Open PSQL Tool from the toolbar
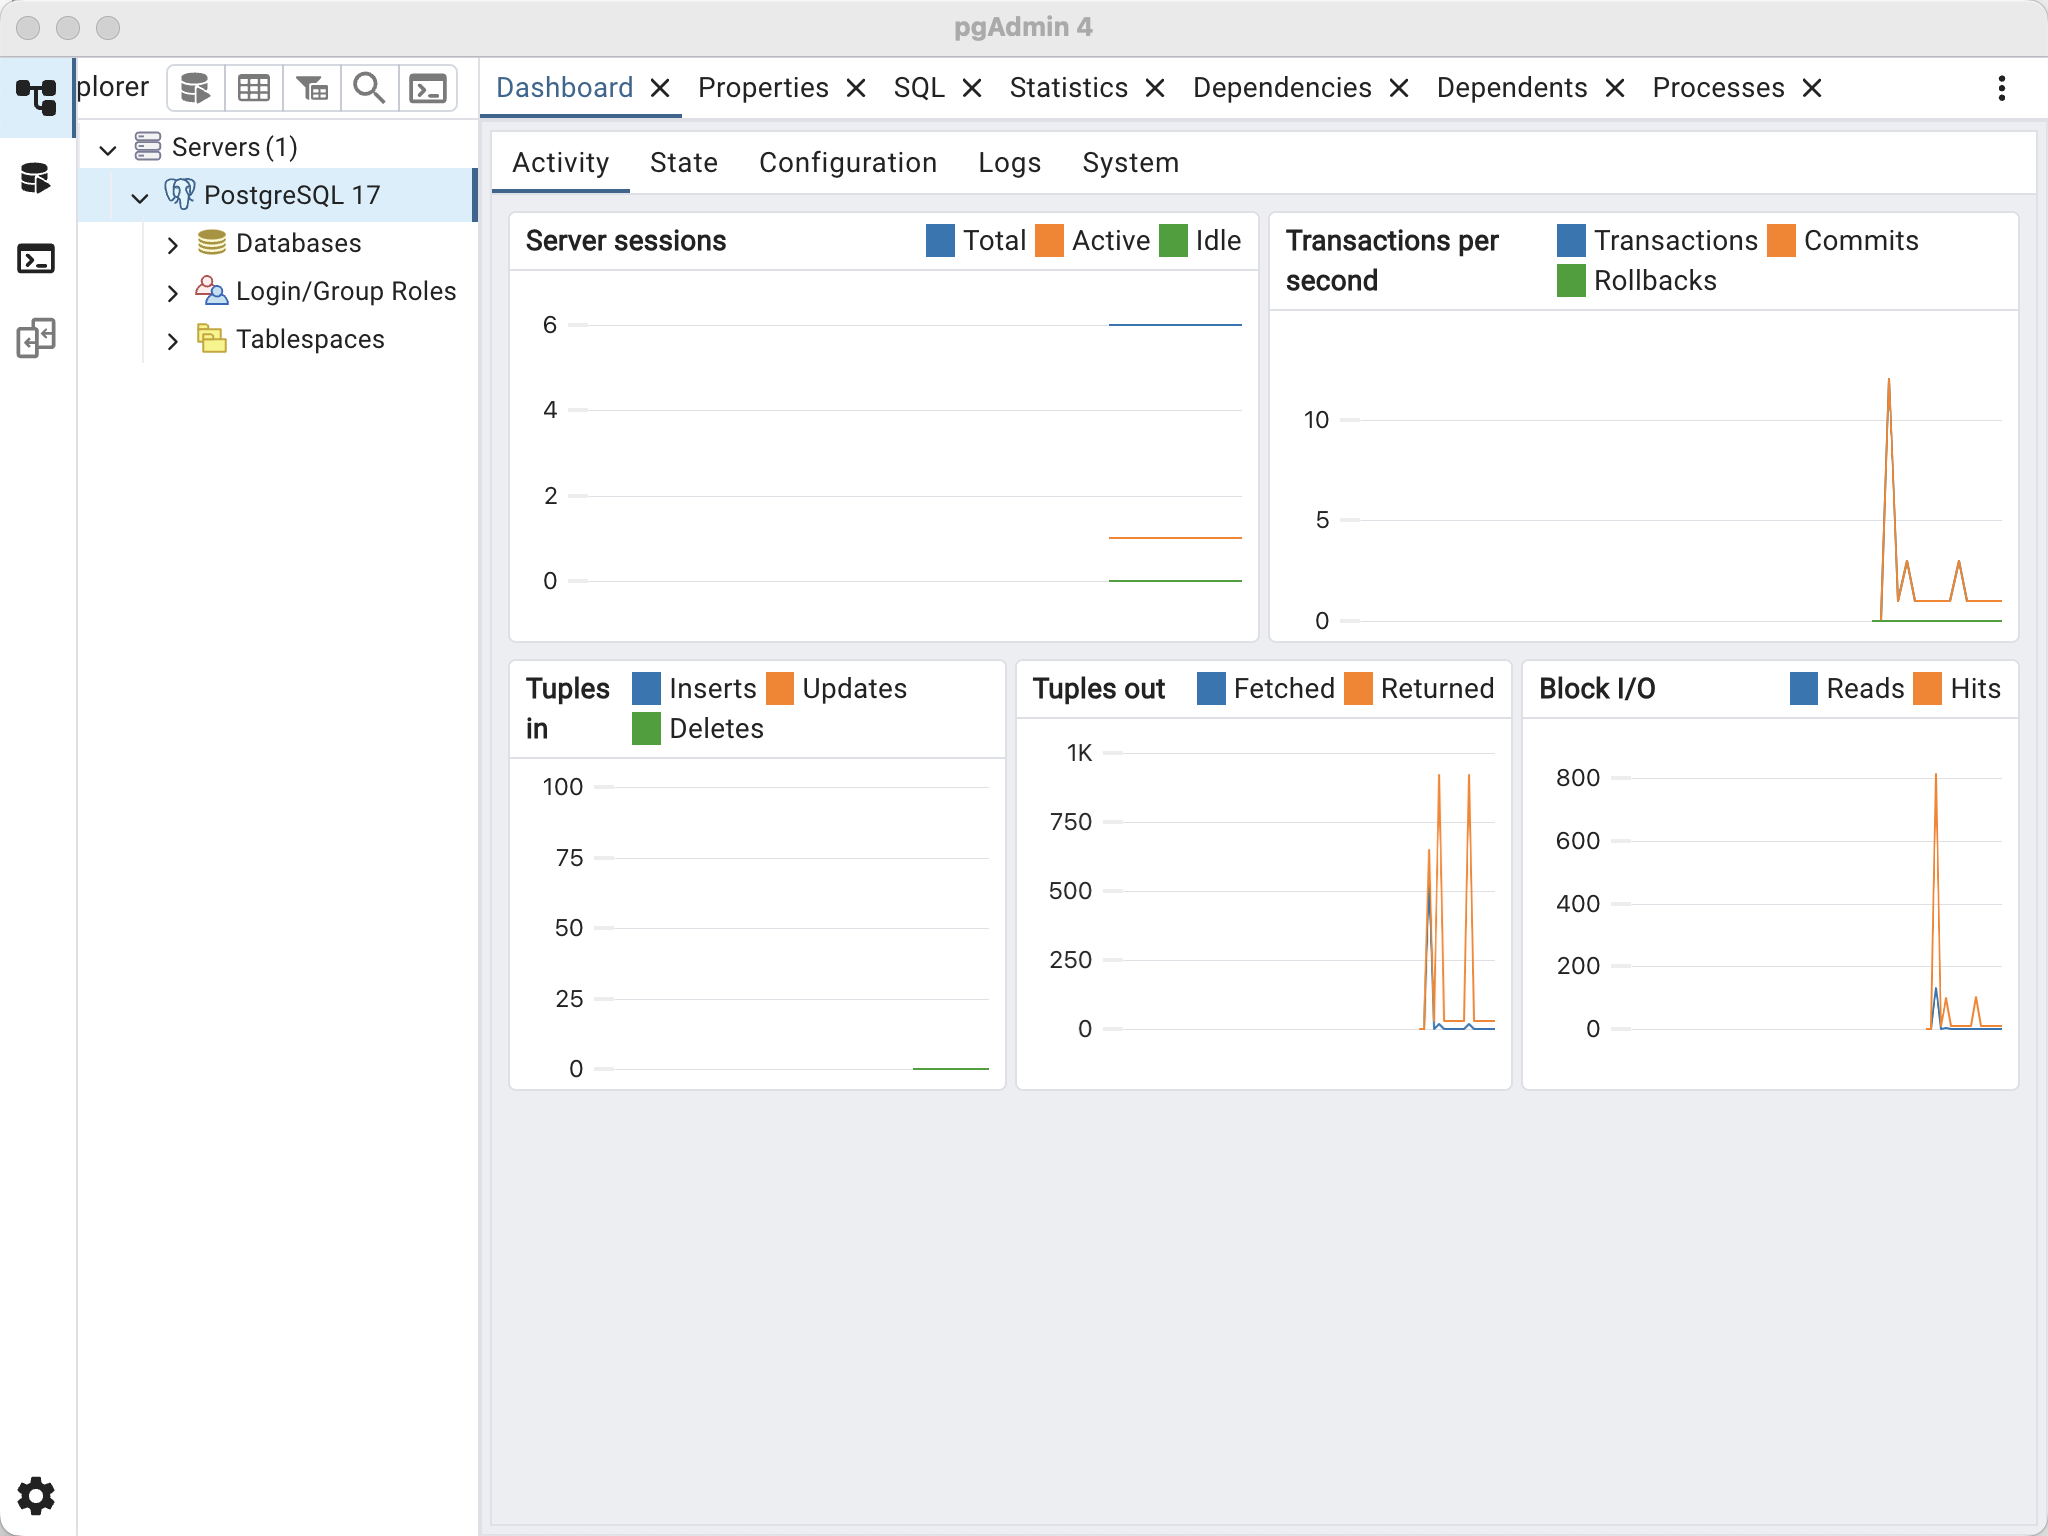The width and height of the screenshot is (2048, 1536). pyautogui.click(x=428, y=89)
